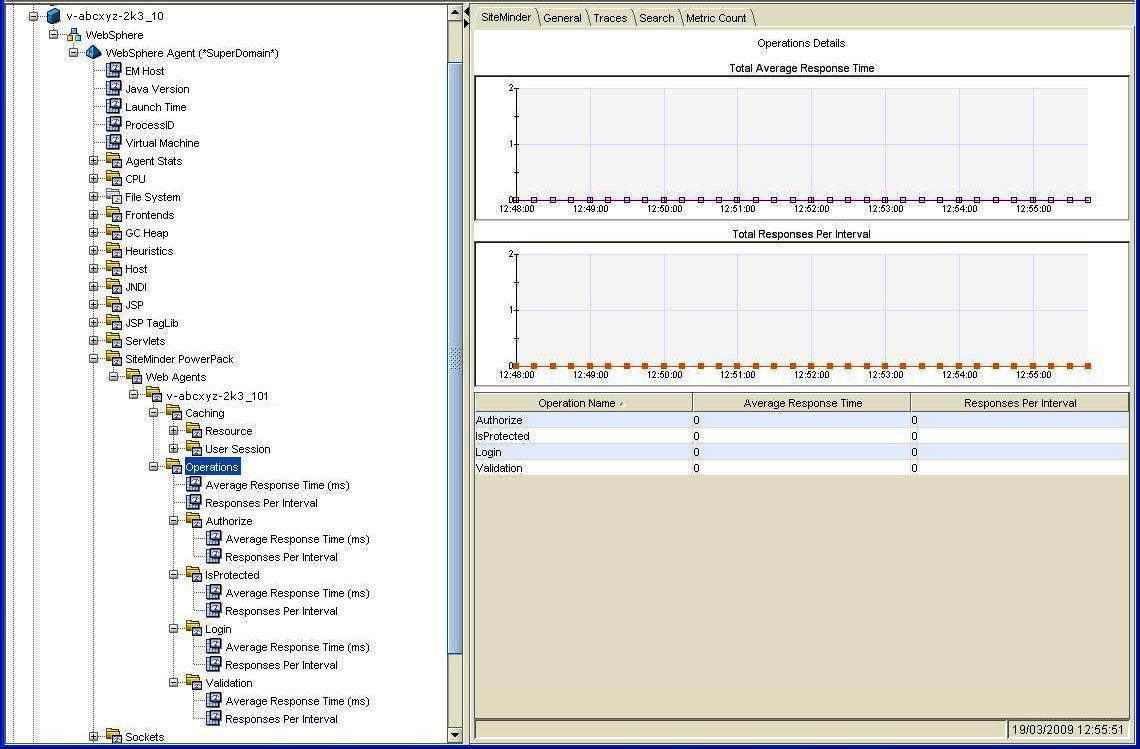Sort by Operation Name column header
Viewport: 1140px width, 749px height.
point(577,403)
